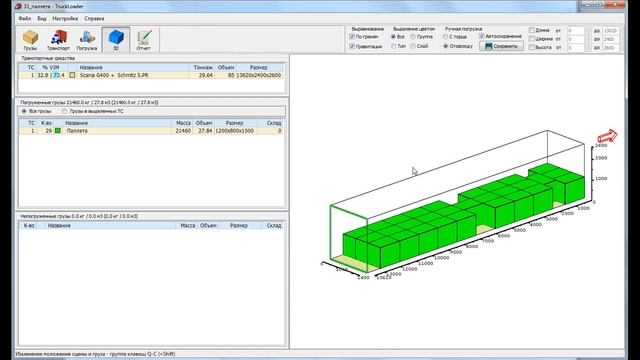The image size is (640, 360).
Task: Click the vehicle size cell 13620x2400x2600
Action: click(x=259, y=75)
